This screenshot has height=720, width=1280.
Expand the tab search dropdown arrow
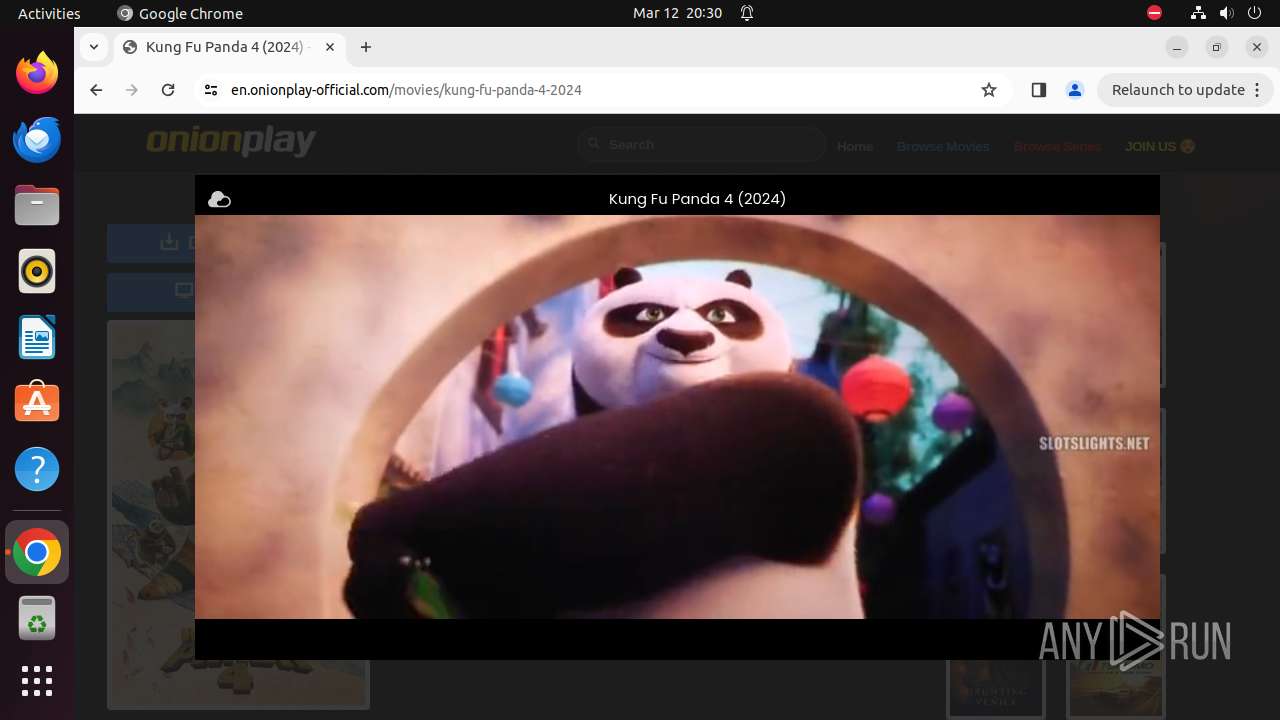click(93, 47)
